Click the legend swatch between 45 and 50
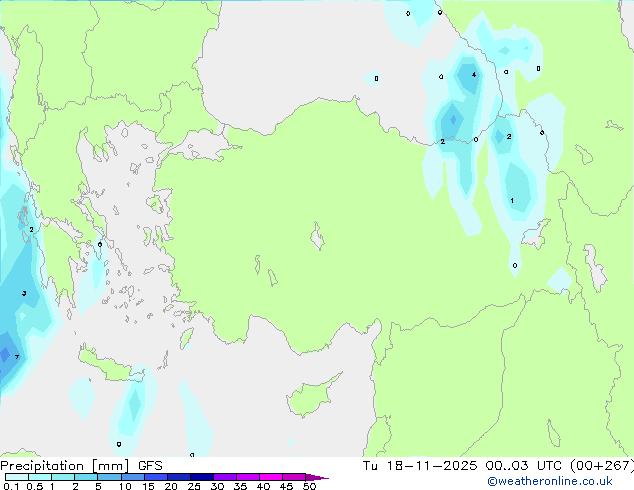This screenshot has height=490, width=634. click(x=294, y=477)
